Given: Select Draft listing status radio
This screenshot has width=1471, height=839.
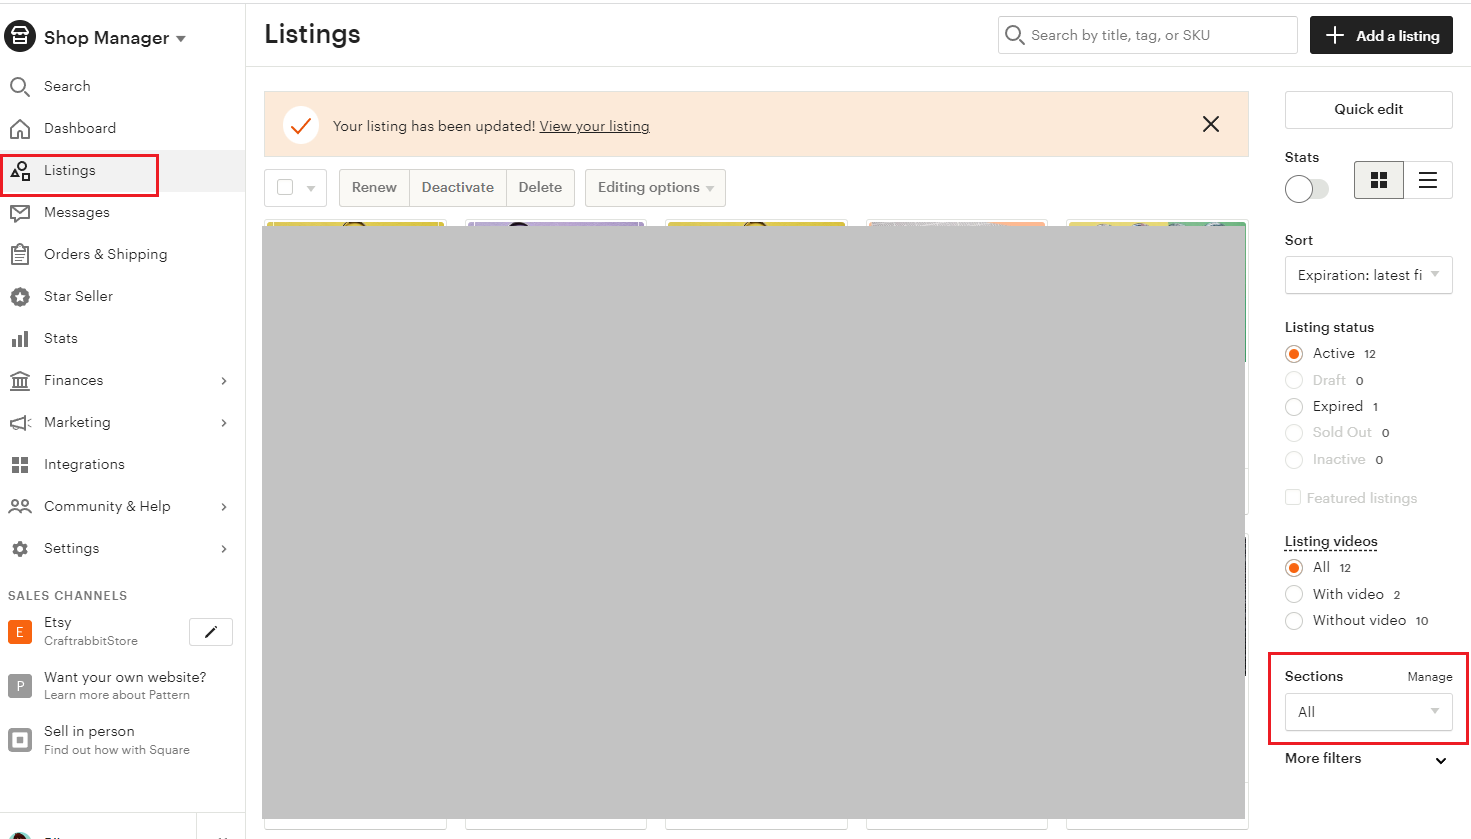Looking at the screenshot, I should (1294, 380).
